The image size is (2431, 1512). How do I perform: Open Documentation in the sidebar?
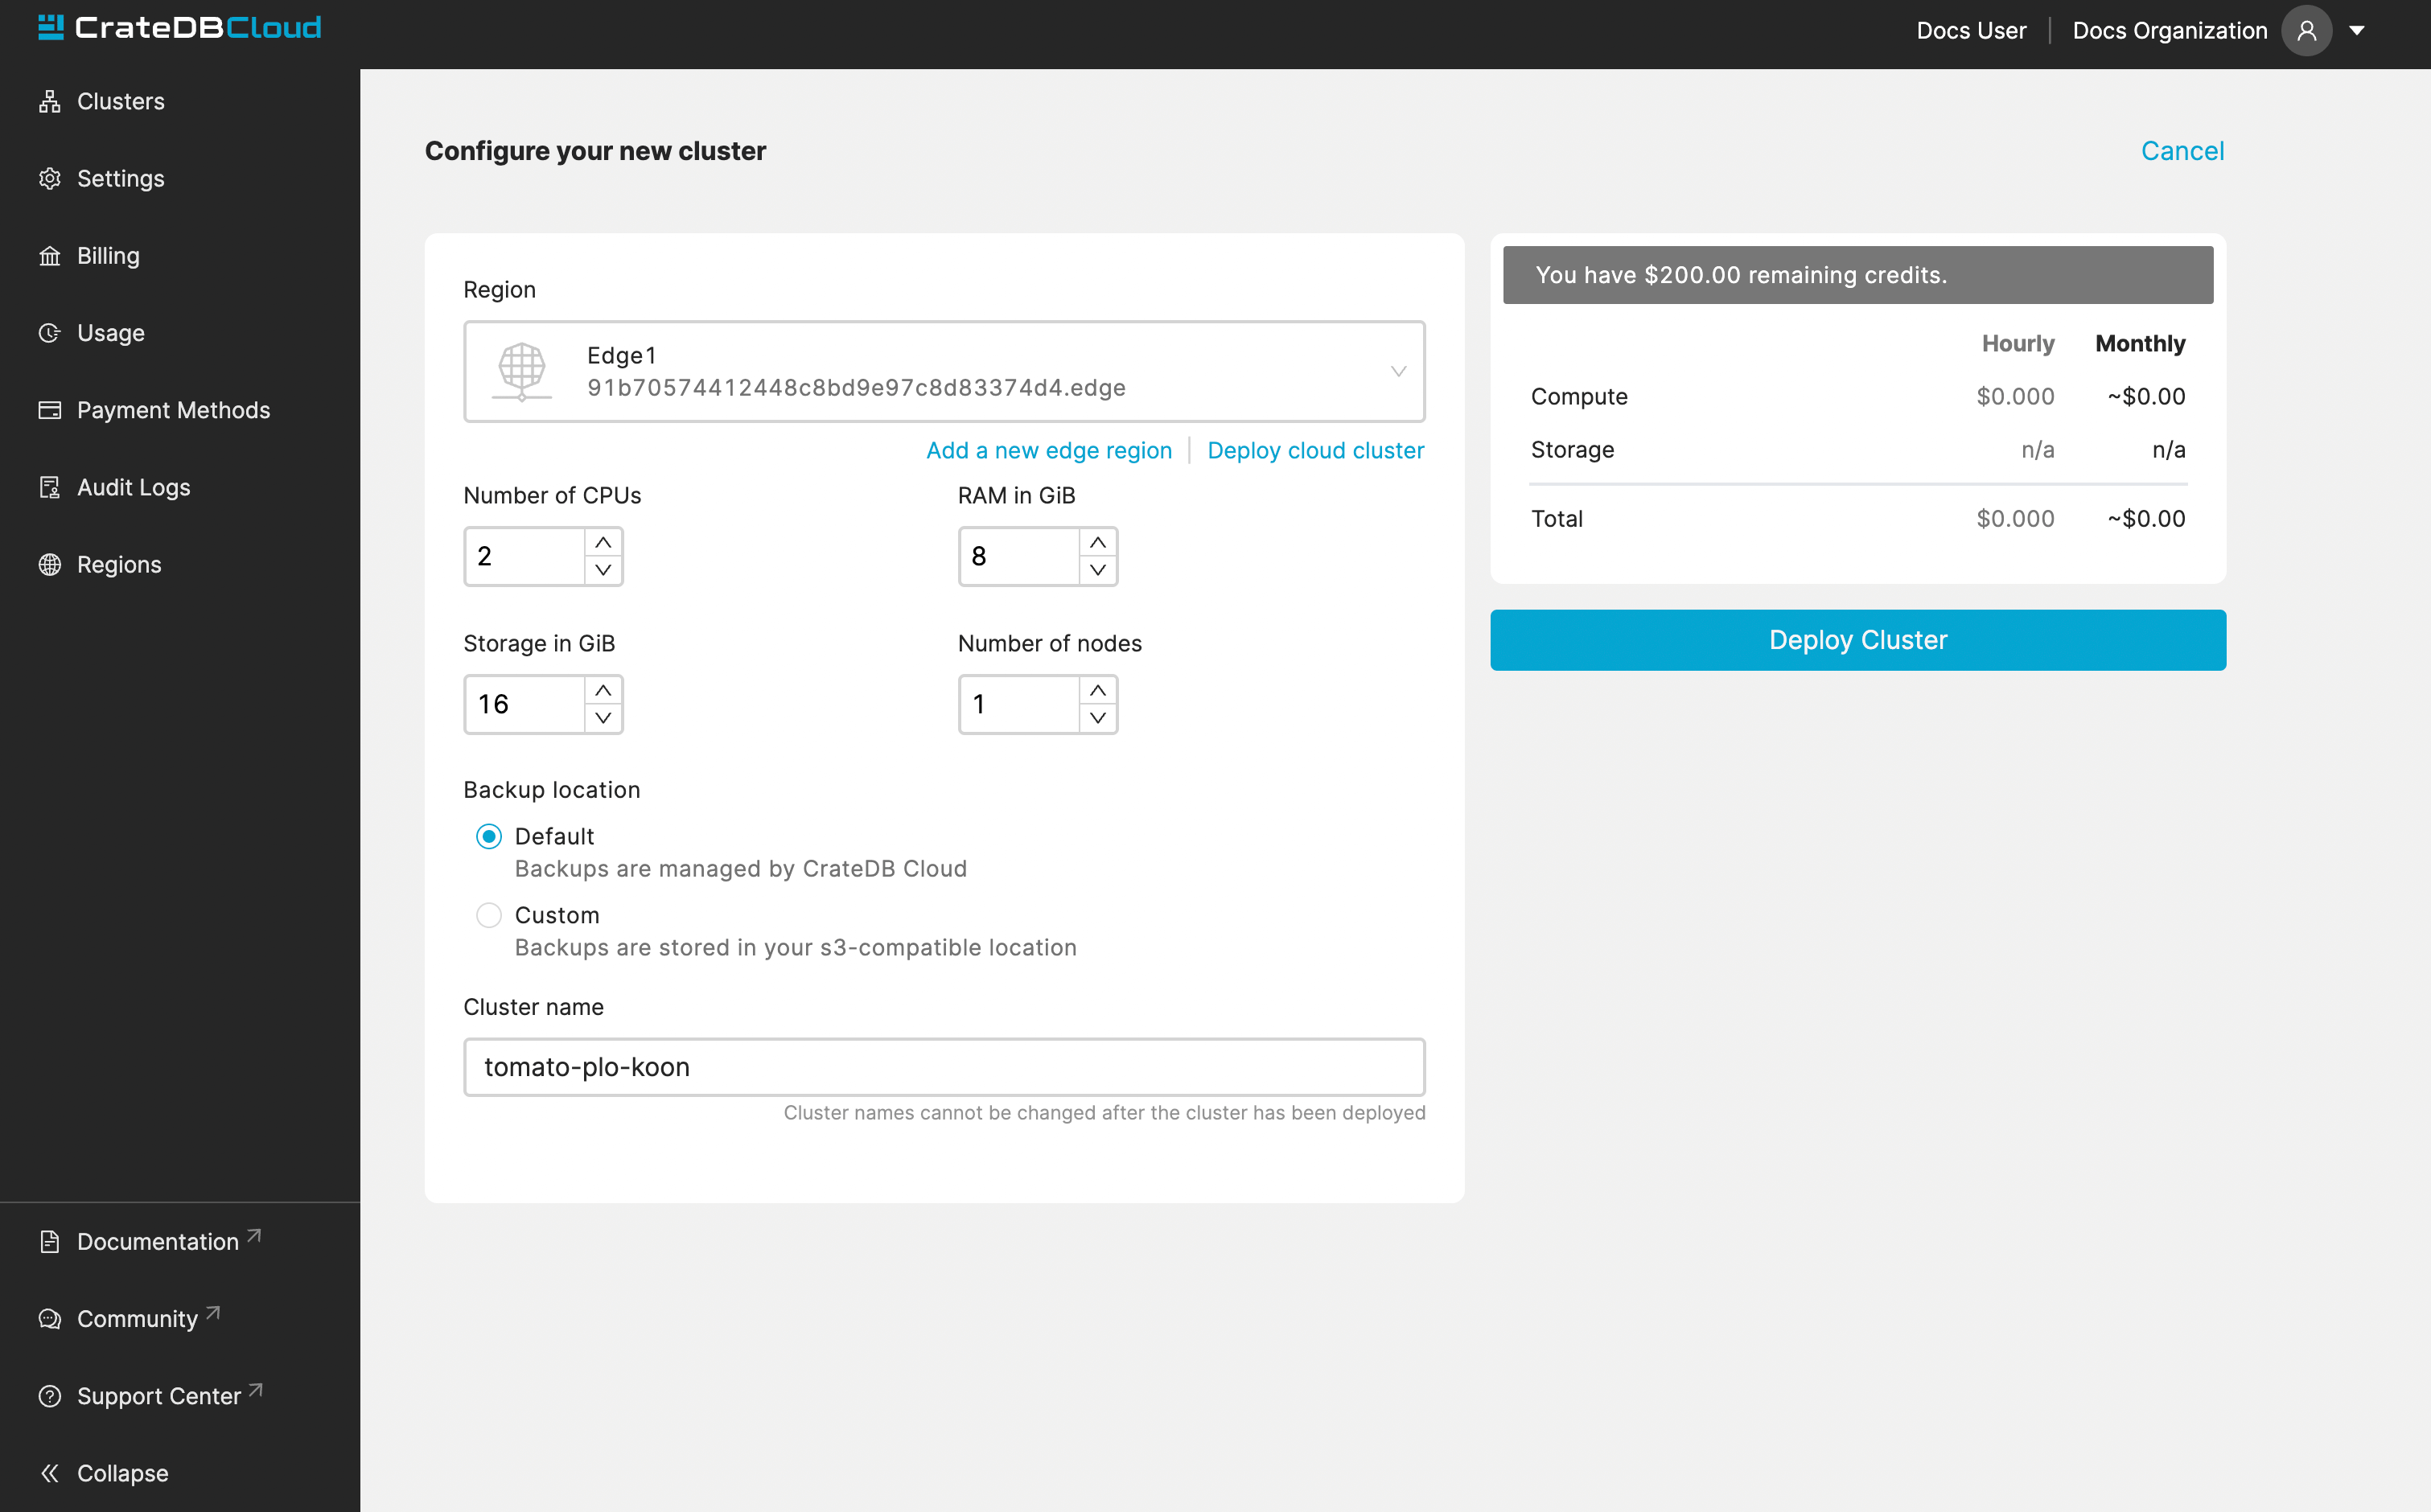click(157, 1241)
